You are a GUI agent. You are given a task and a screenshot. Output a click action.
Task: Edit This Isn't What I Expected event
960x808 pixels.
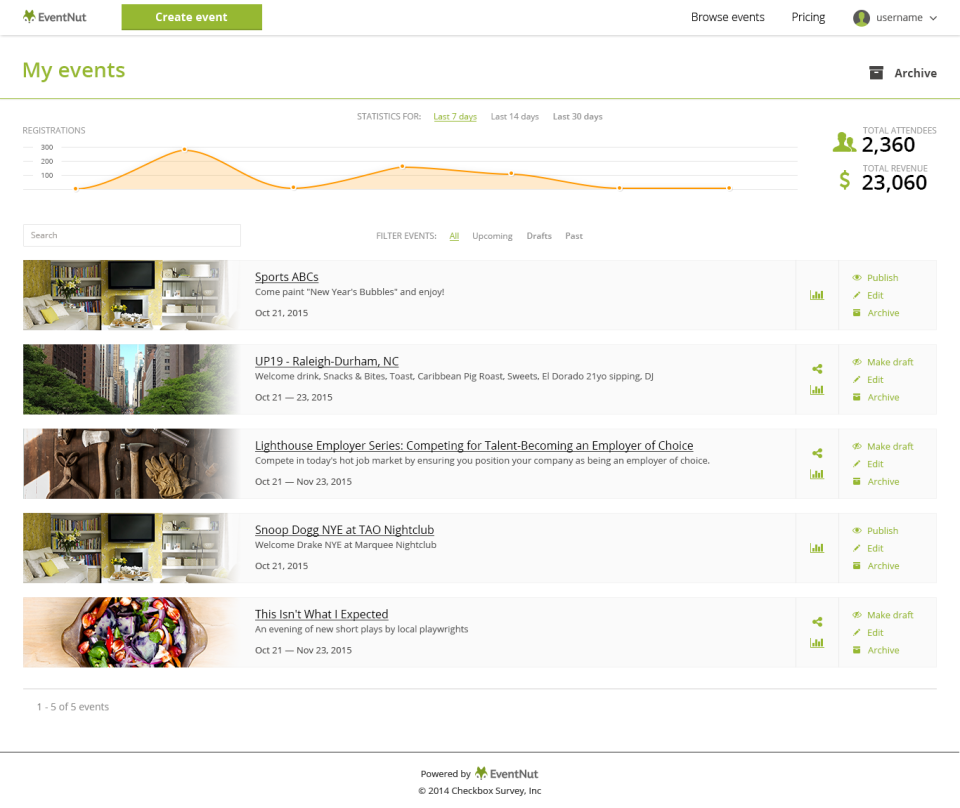point(868,633)
